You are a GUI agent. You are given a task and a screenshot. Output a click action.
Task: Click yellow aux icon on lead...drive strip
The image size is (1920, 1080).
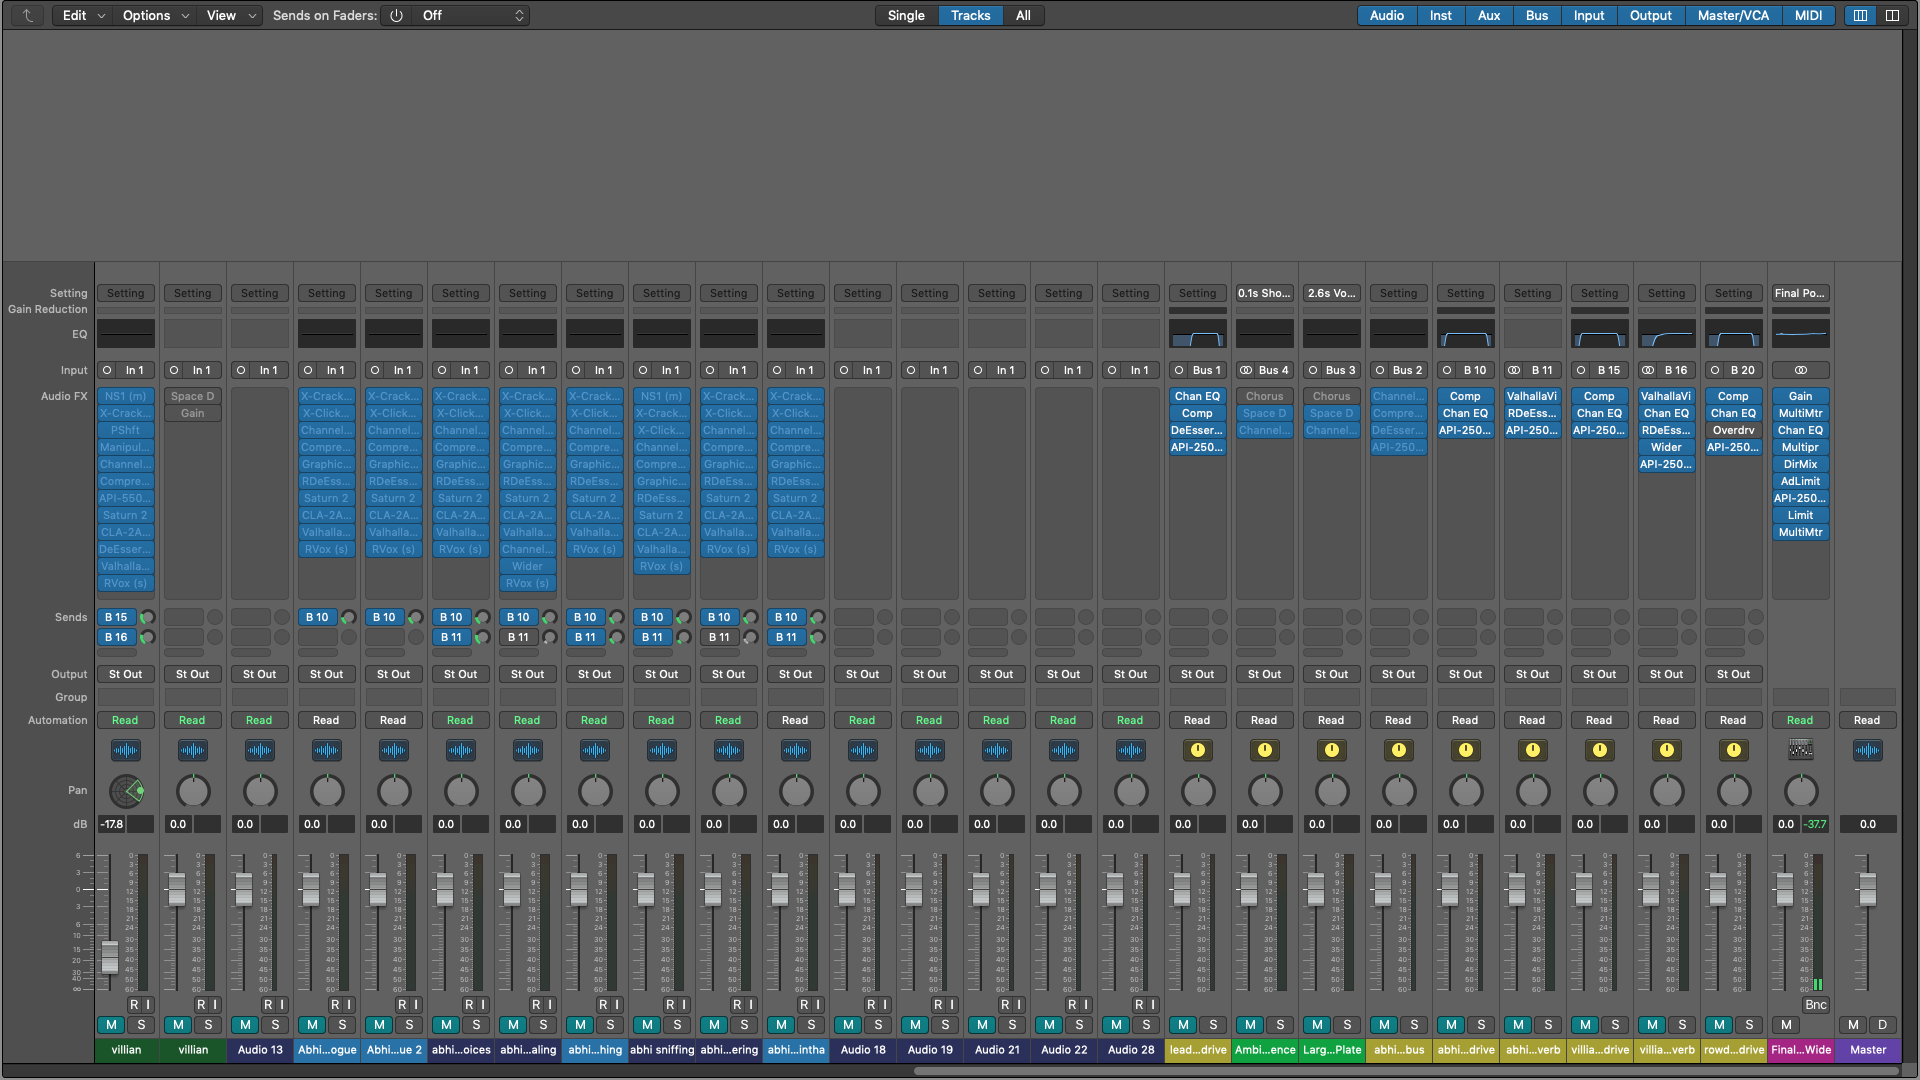click(1197, 750)
